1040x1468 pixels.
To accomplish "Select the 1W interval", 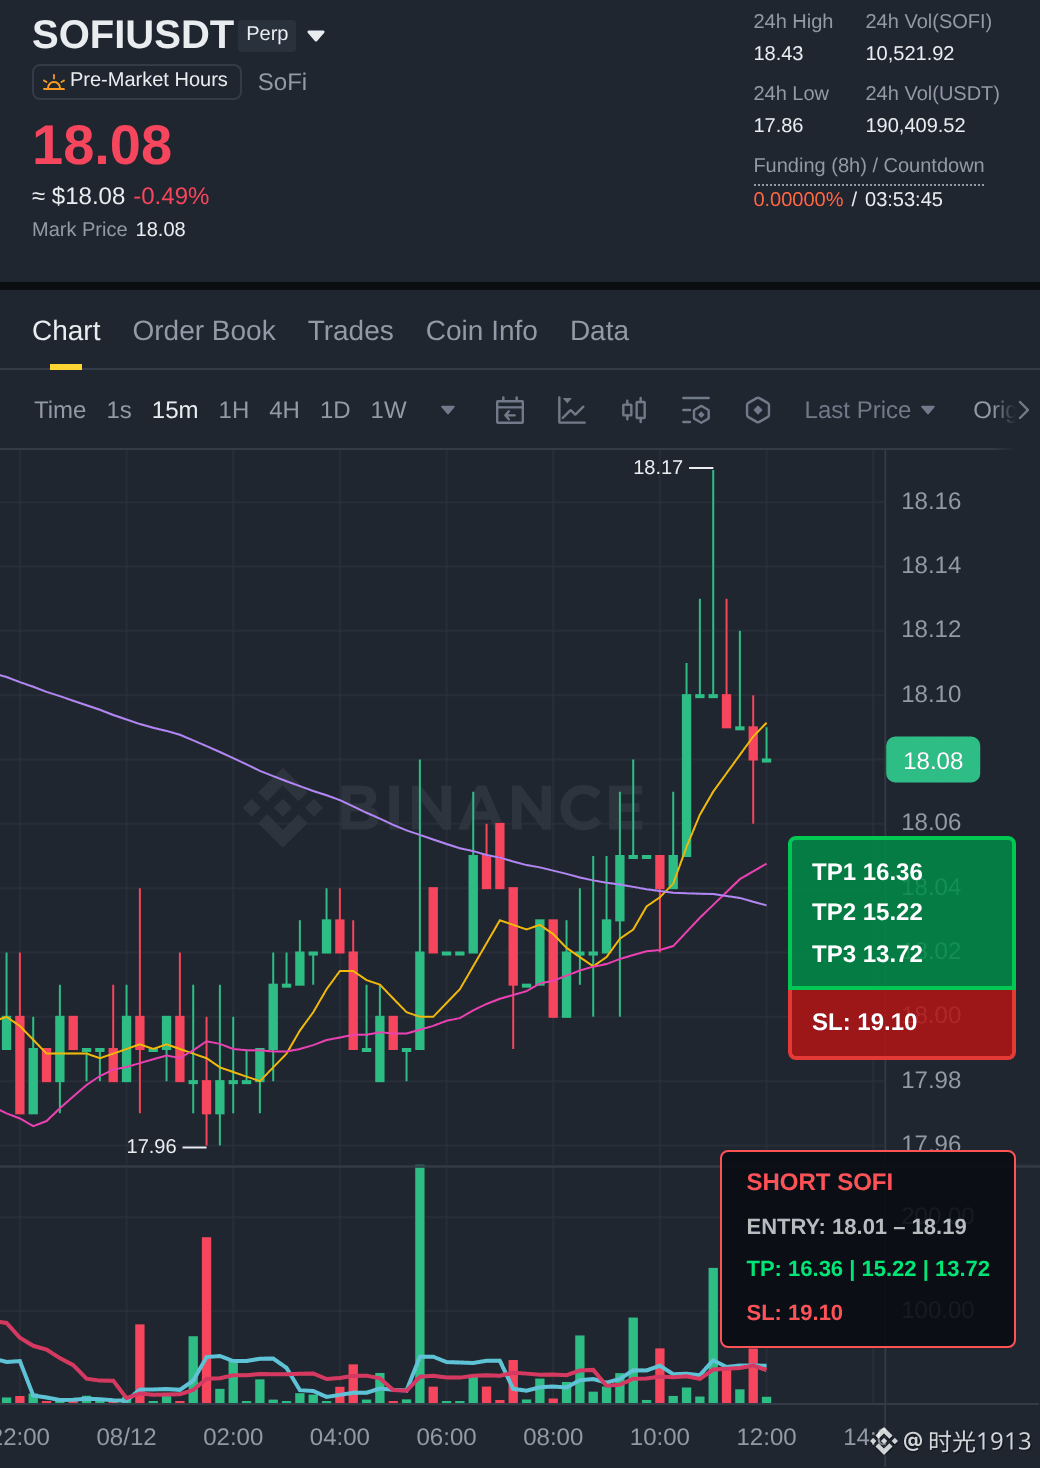I will pos(388,410).
